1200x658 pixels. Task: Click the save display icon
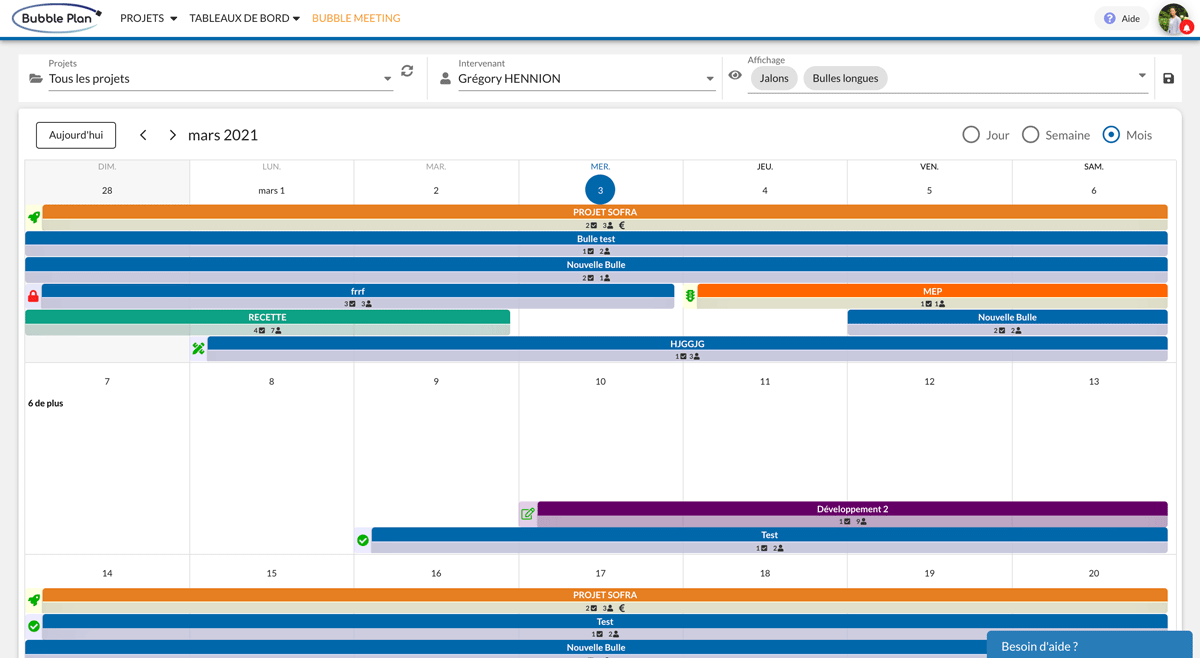pyautogui.click(x=1168, y=78)
